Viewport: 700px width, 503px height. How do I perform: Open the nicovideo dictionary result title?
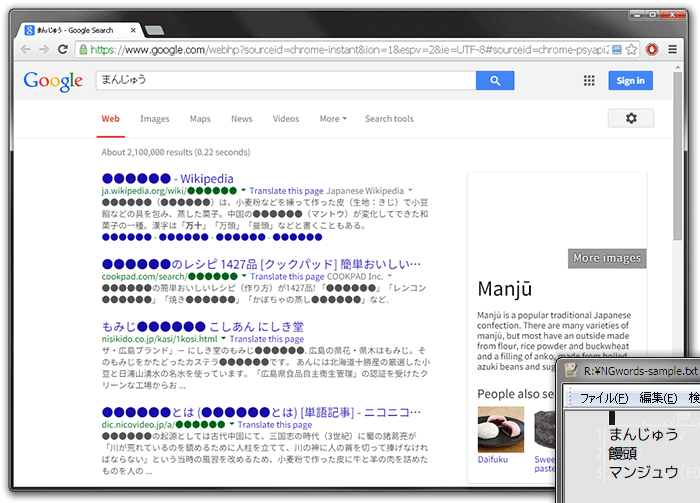[x=261, y=412]
